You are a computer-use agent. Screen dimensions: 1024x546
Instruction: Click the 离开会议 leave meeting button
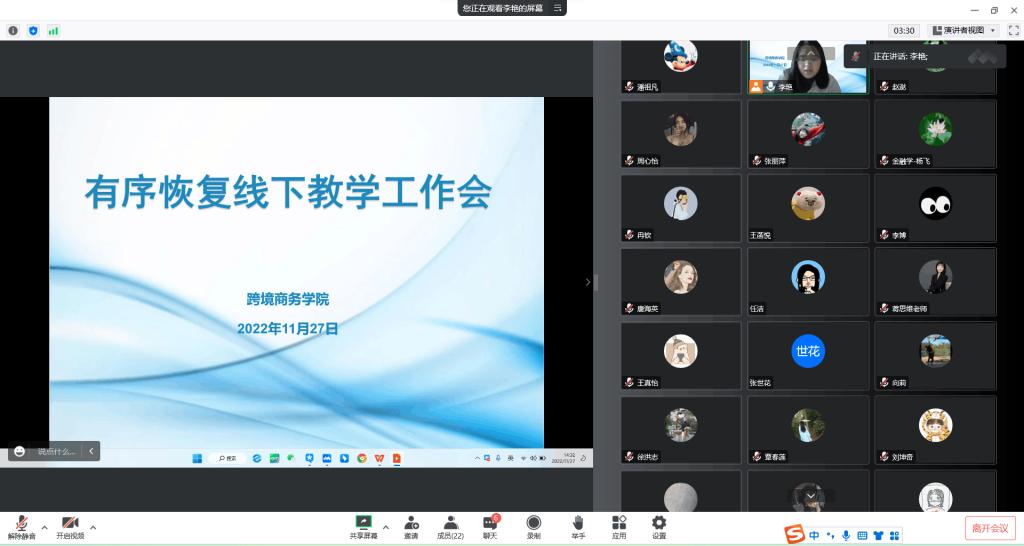pyautogui.click(x=990, y=528)
